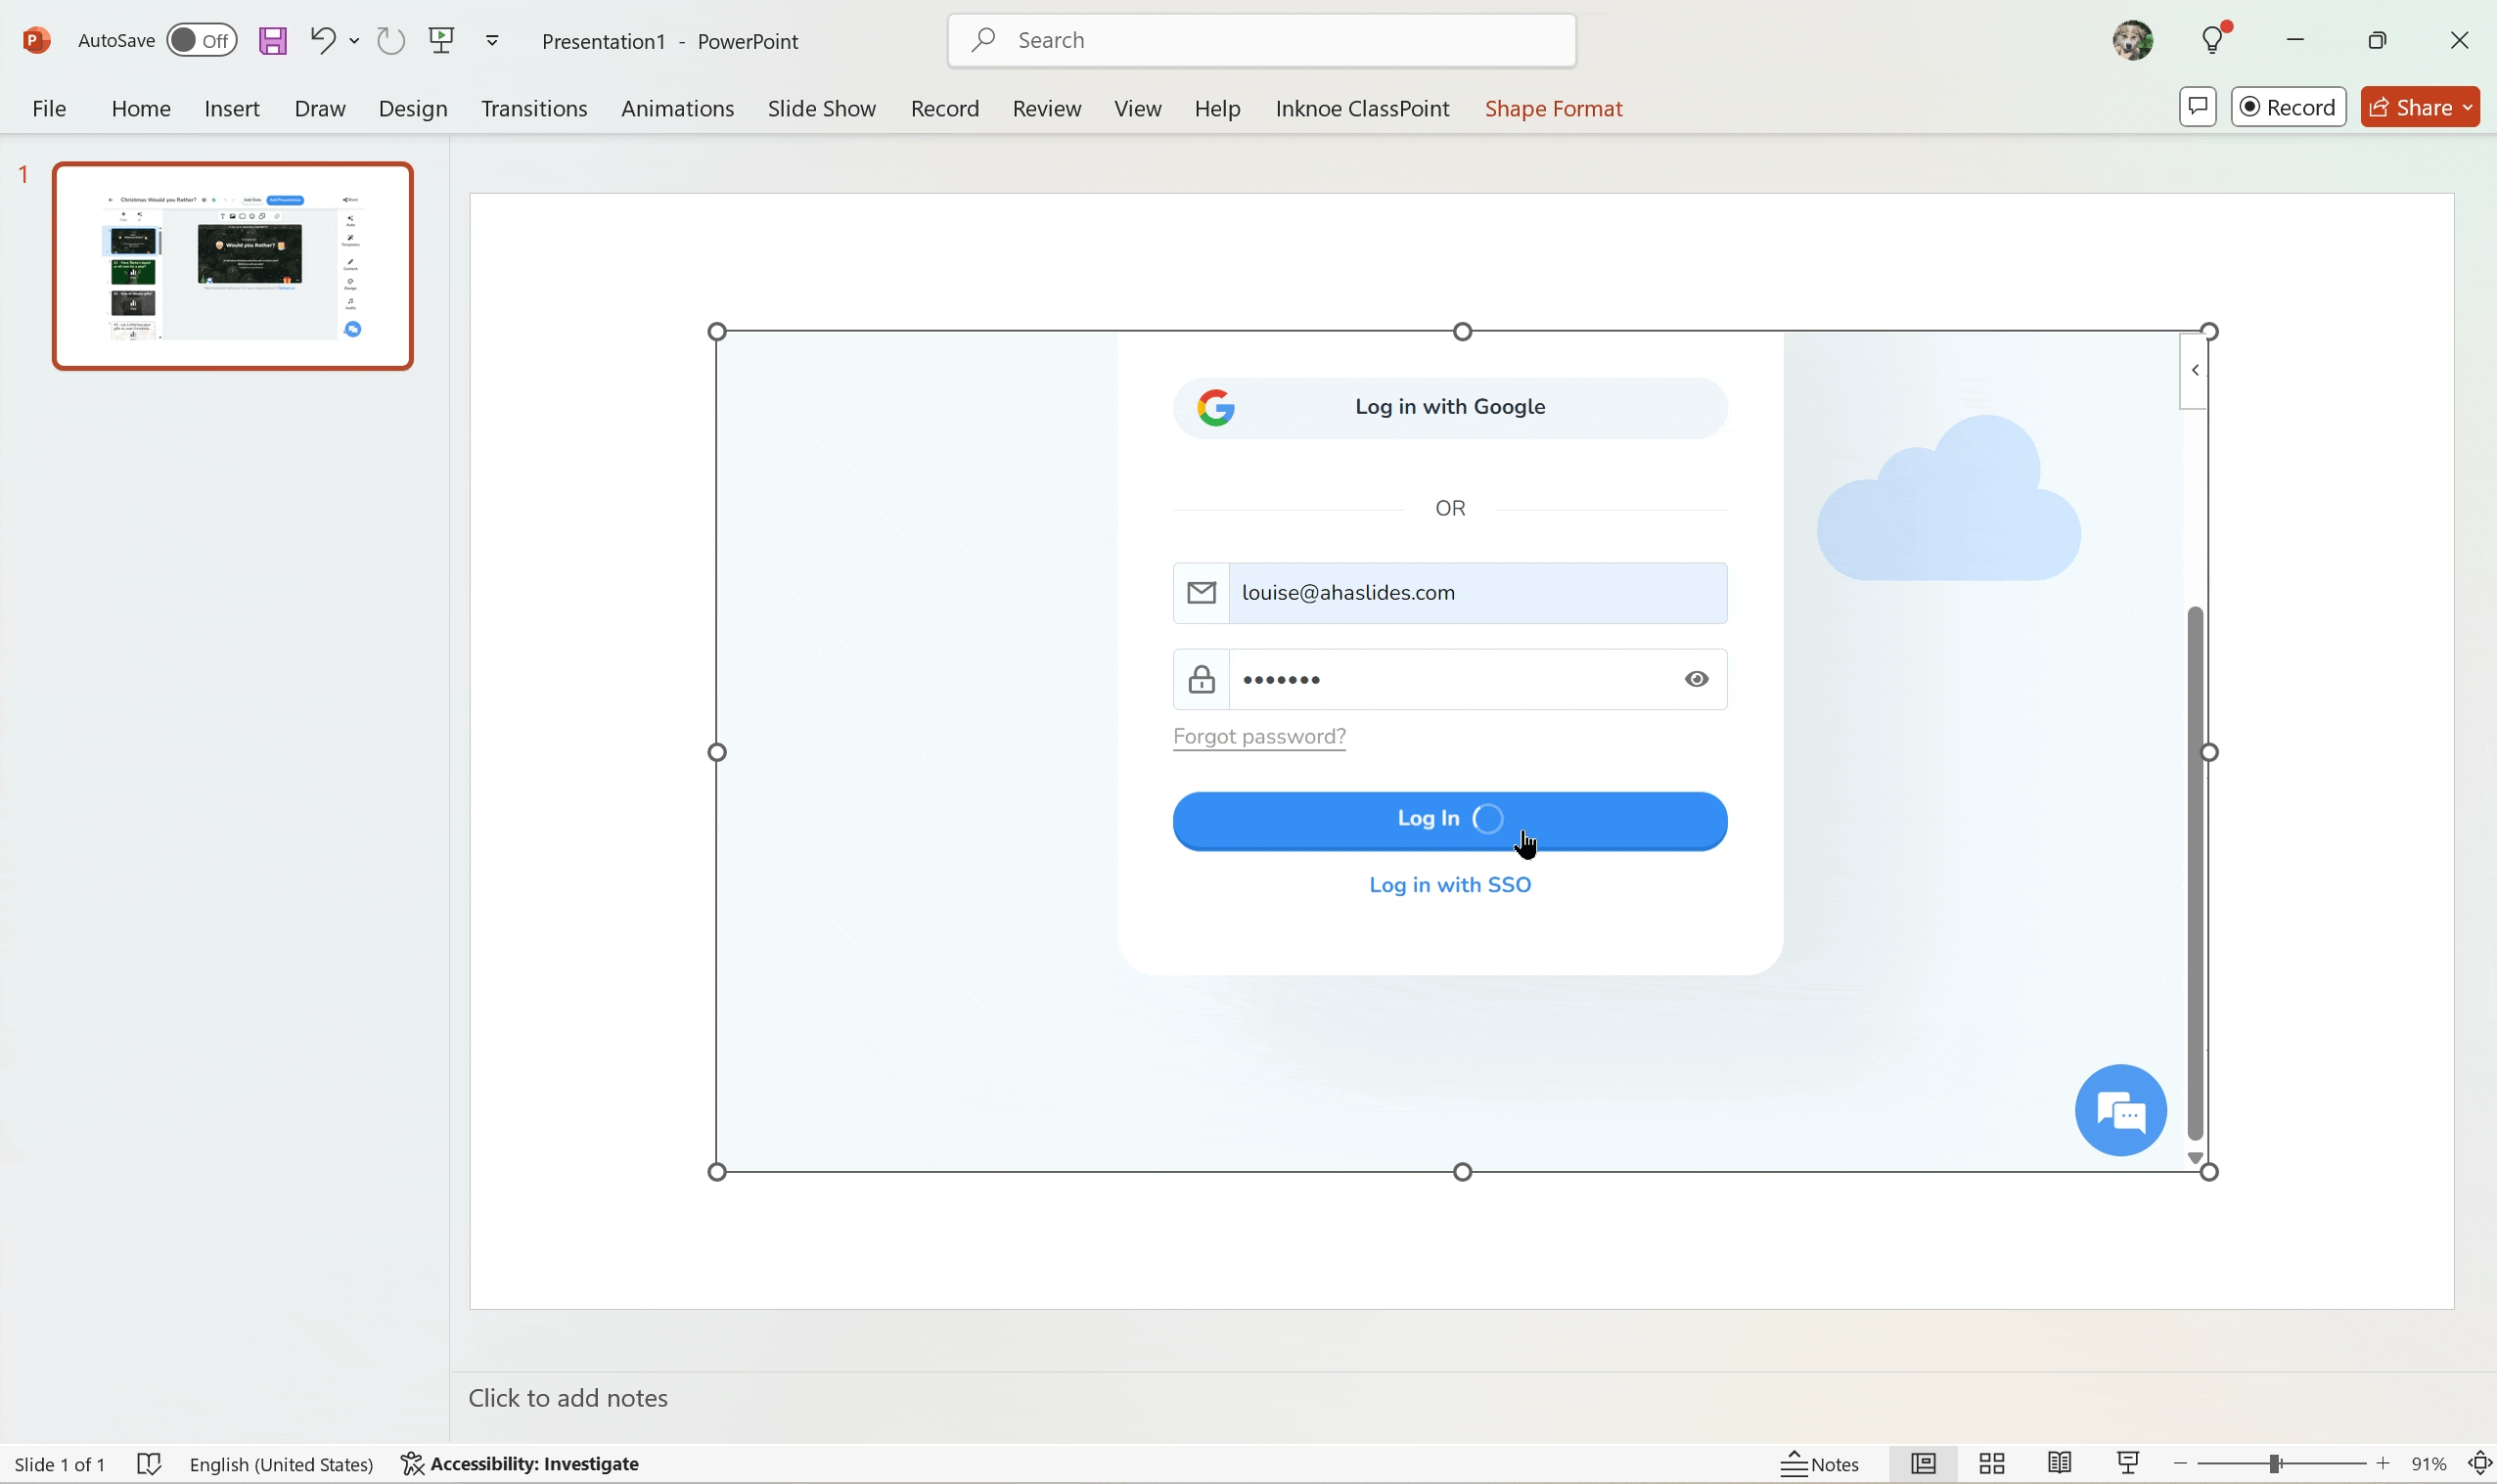Switch to the Transitions tab

pyautogui.click(x=534, y=108)
